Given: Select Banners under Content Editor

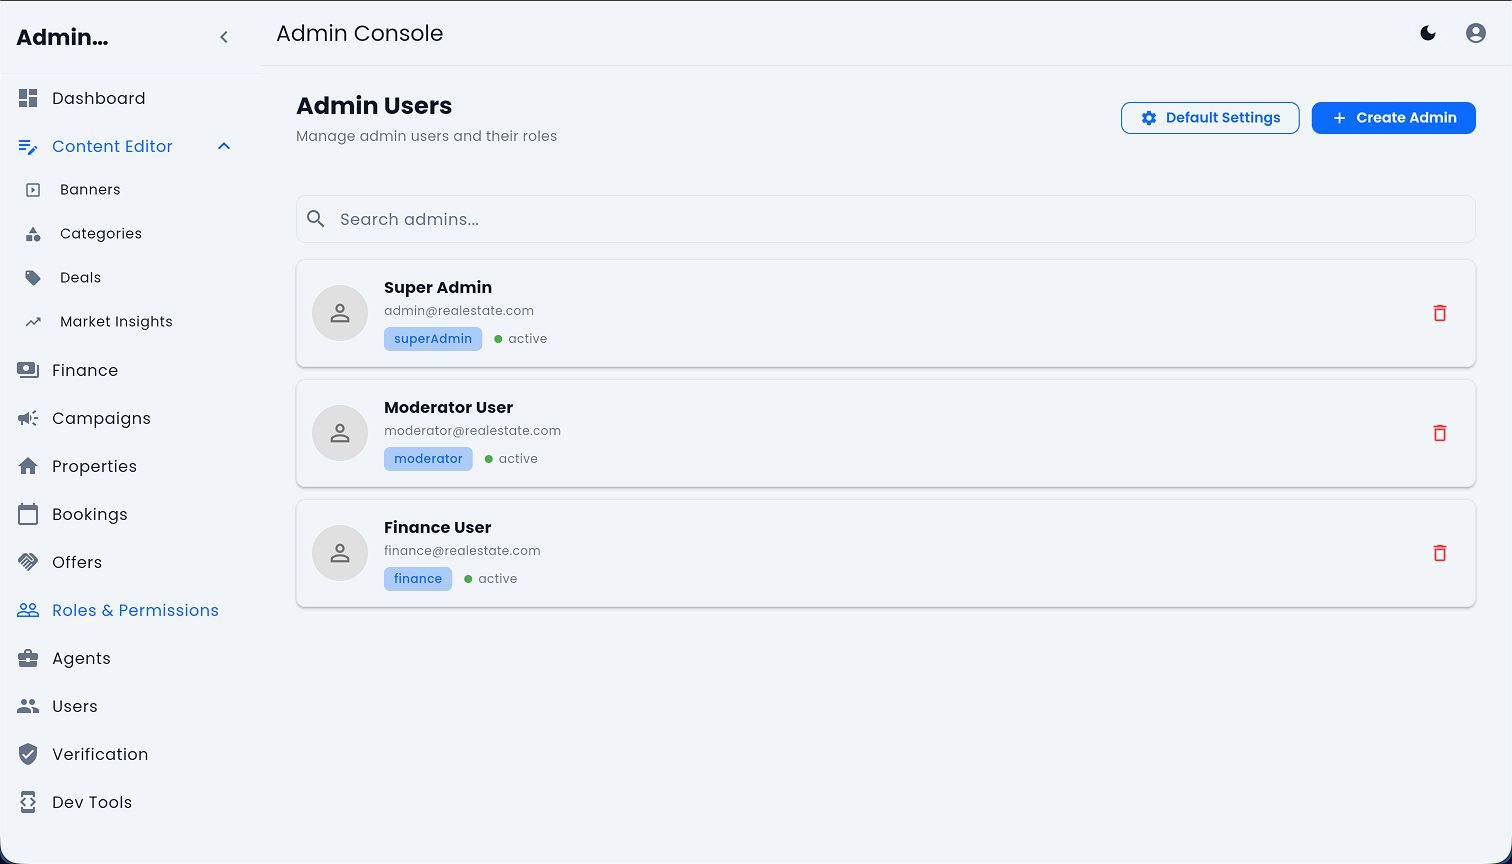Looking at the screenshot, I should [90, 189].
